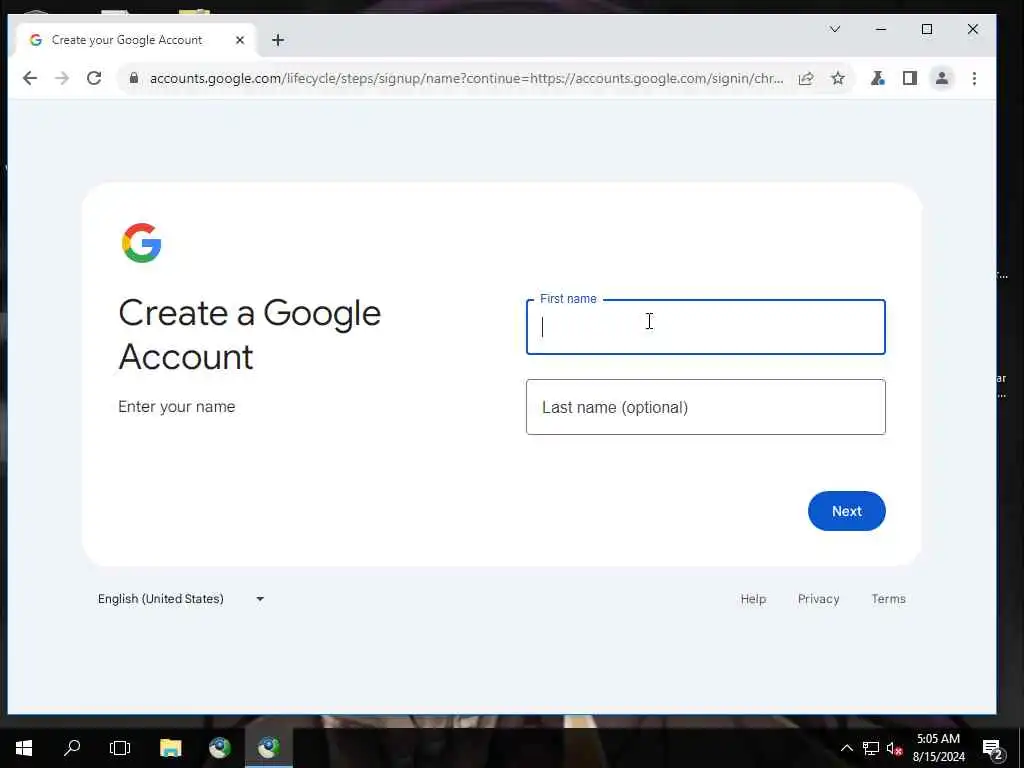Screen dimensions: 1024x768
Task: Open the Terms link
Action: point(888,599)
